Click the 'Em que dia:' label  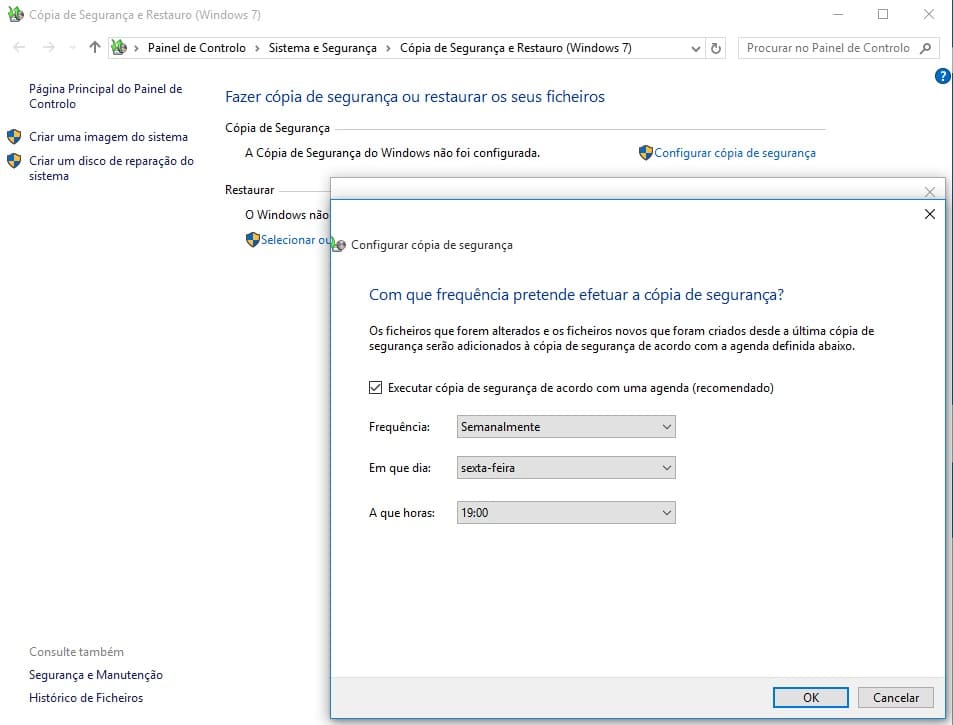tap(400, 468)
